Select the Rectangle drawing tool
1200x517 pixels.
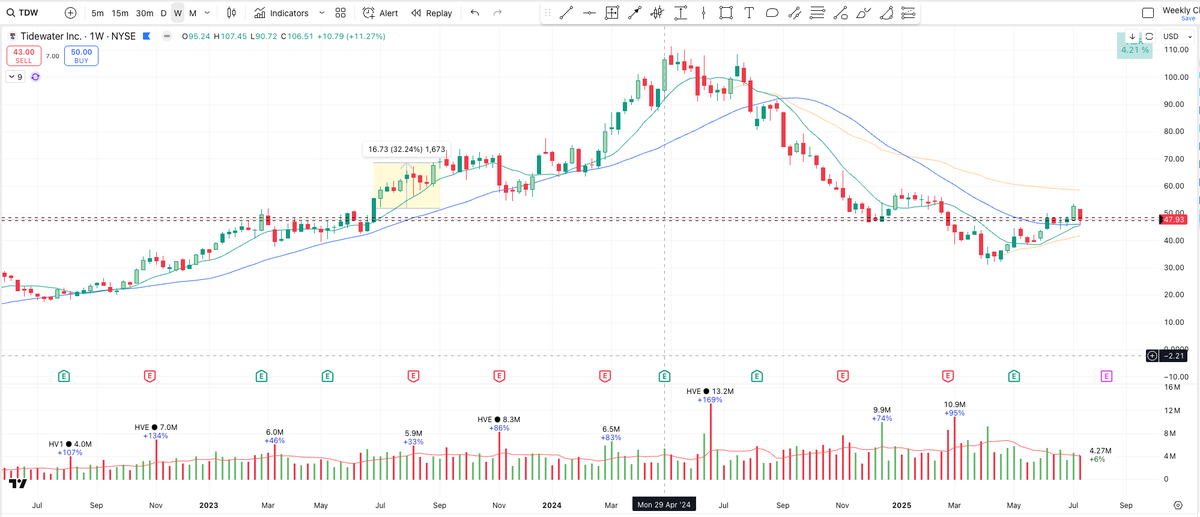tap(725, 13)
